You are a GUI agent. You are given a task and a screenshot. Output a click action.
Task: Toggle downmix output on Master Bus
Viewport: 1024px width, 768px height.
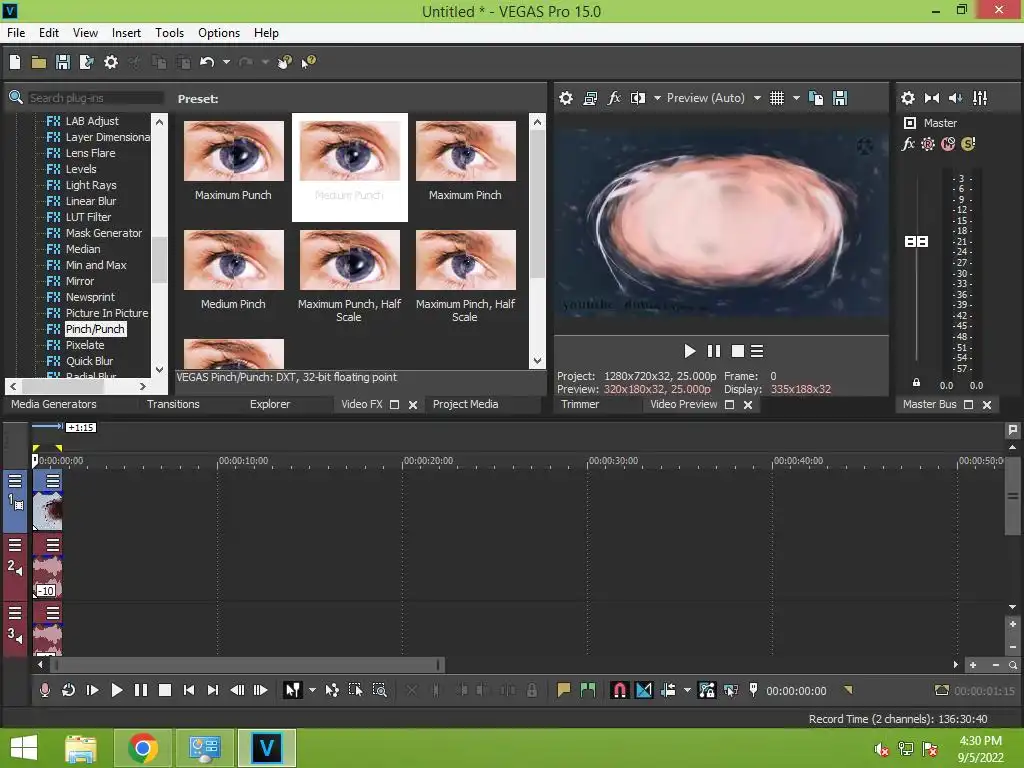tap(932, 98)
